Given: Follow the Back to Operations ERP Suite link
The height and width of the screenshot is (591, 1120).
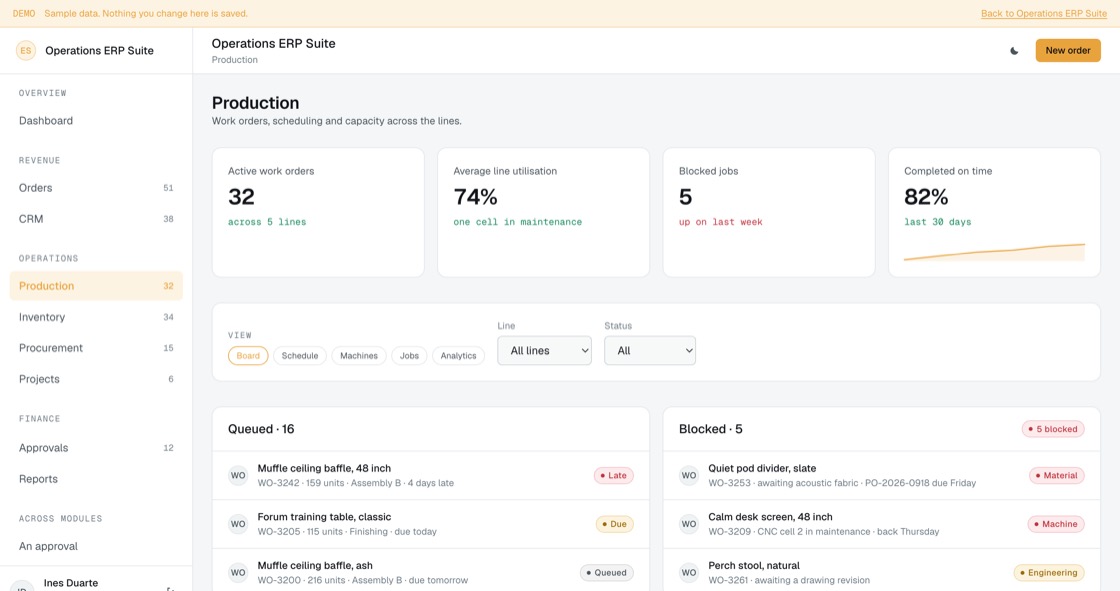Looking at the screenshot, I should click(1044, 14).
